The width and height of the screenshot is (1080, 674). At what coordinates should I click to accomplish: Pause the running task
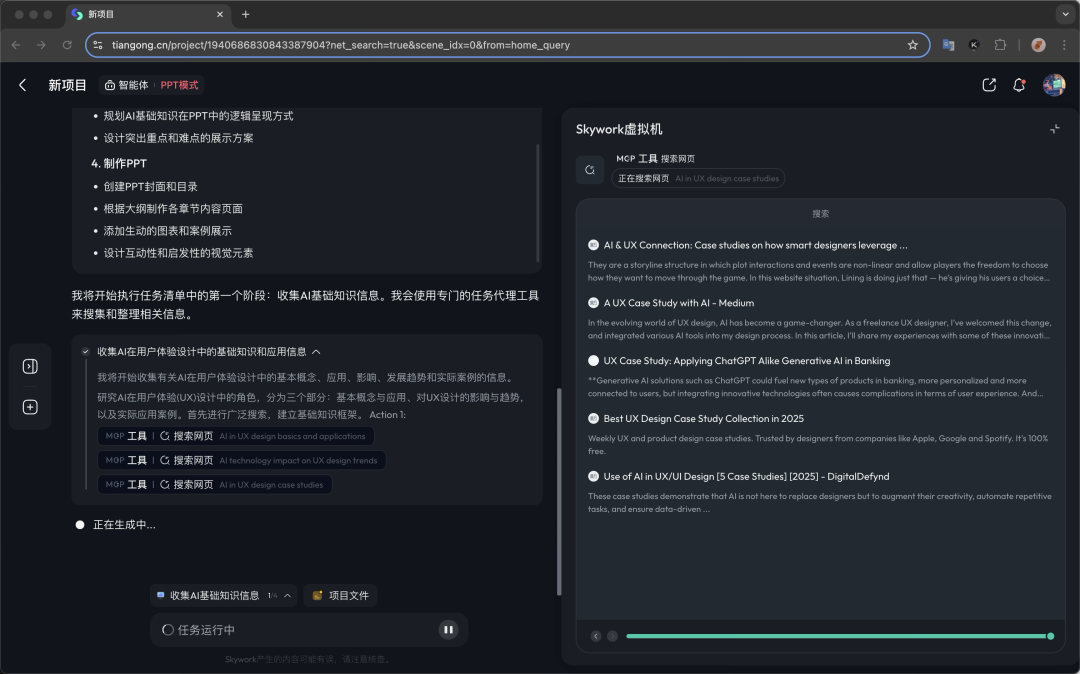448,630
